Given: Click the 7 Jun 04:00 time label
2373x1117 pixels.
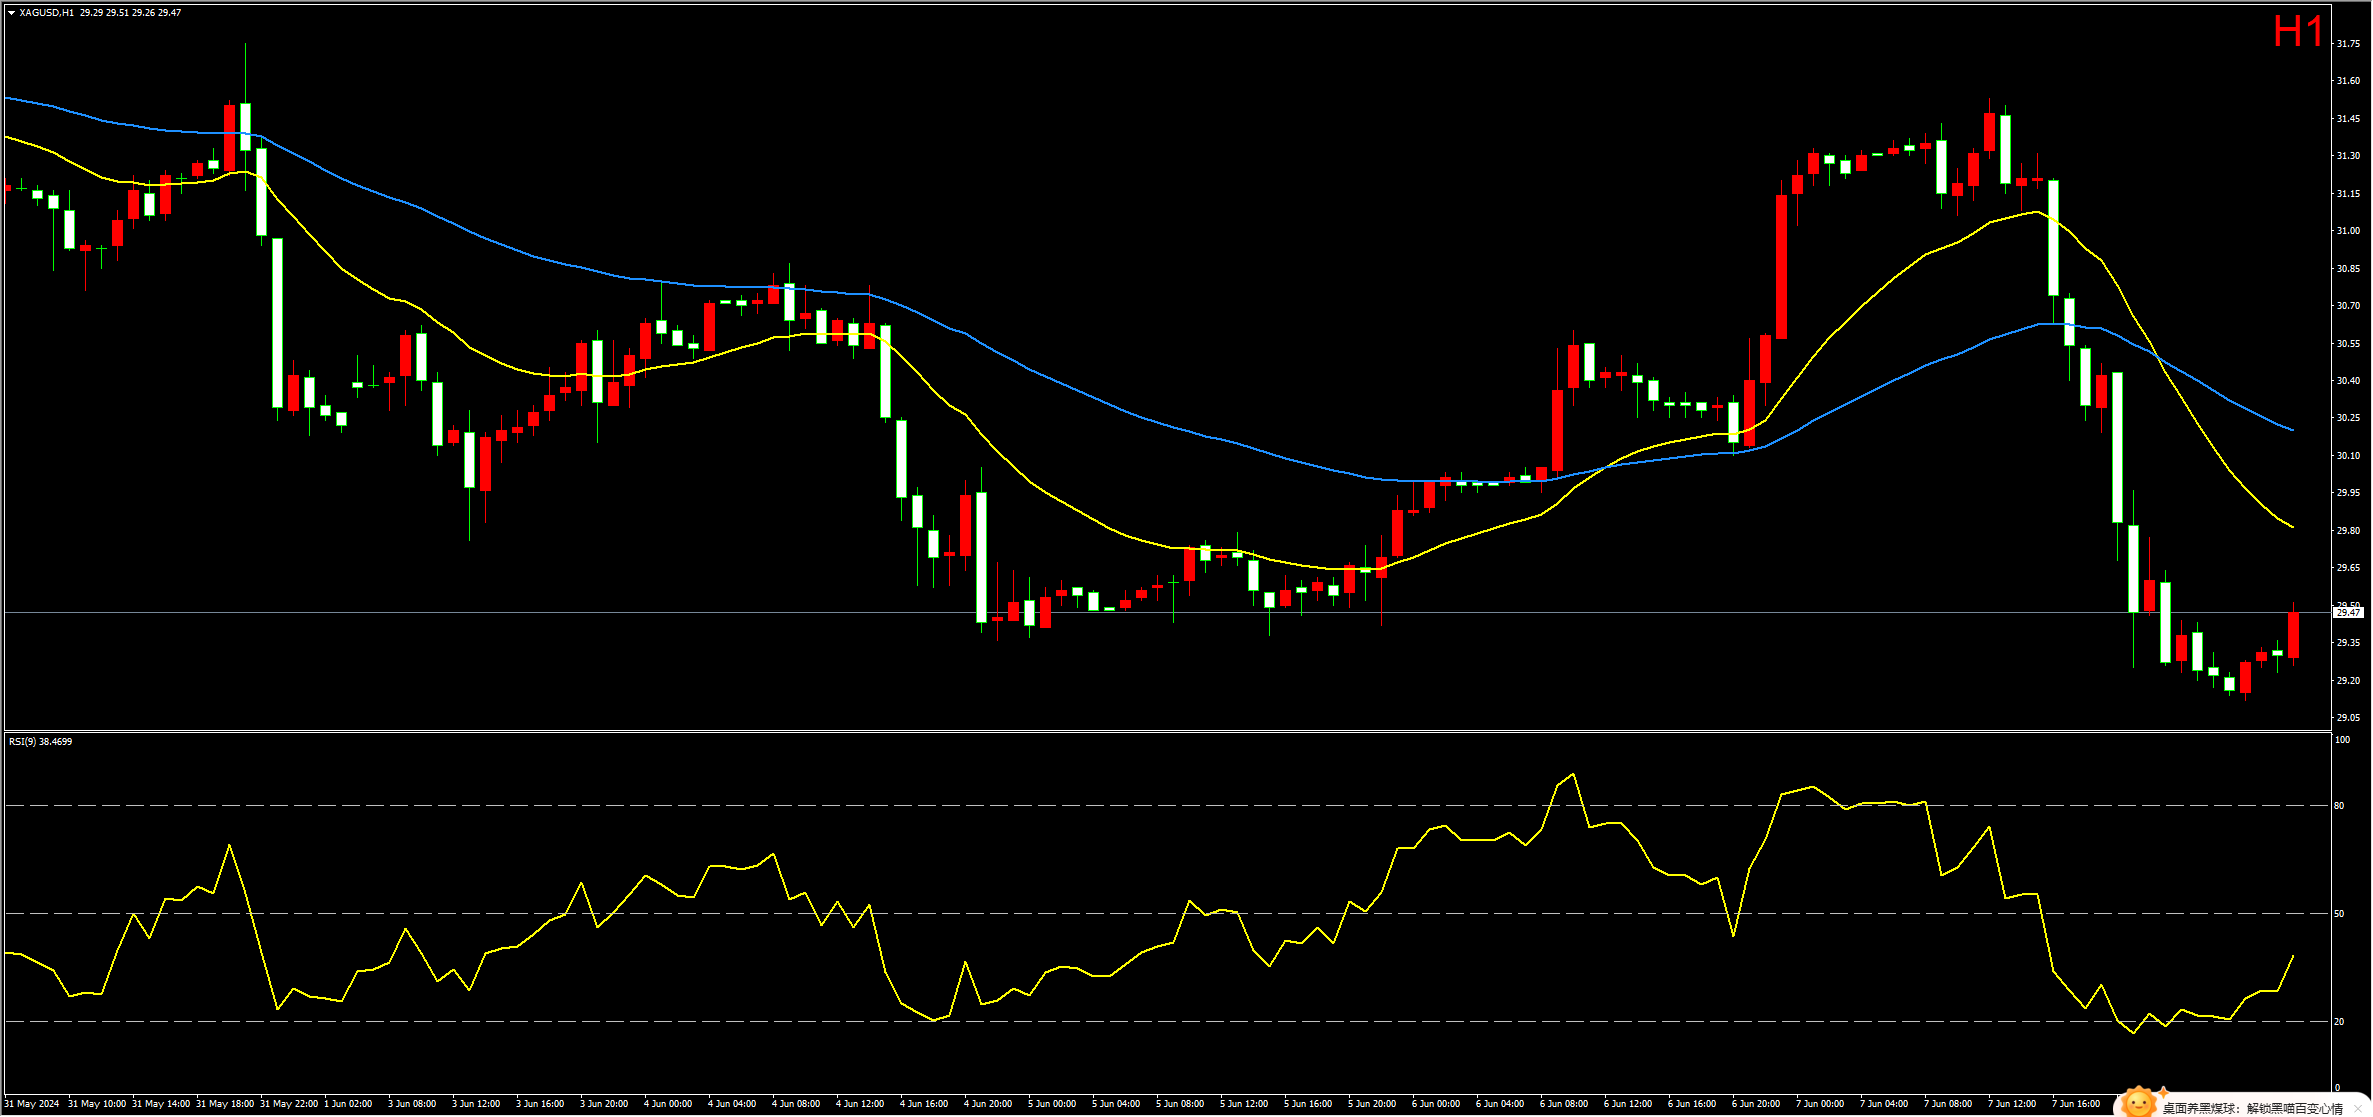Looking at the screenshot, I should (x=1884, y=1104).
